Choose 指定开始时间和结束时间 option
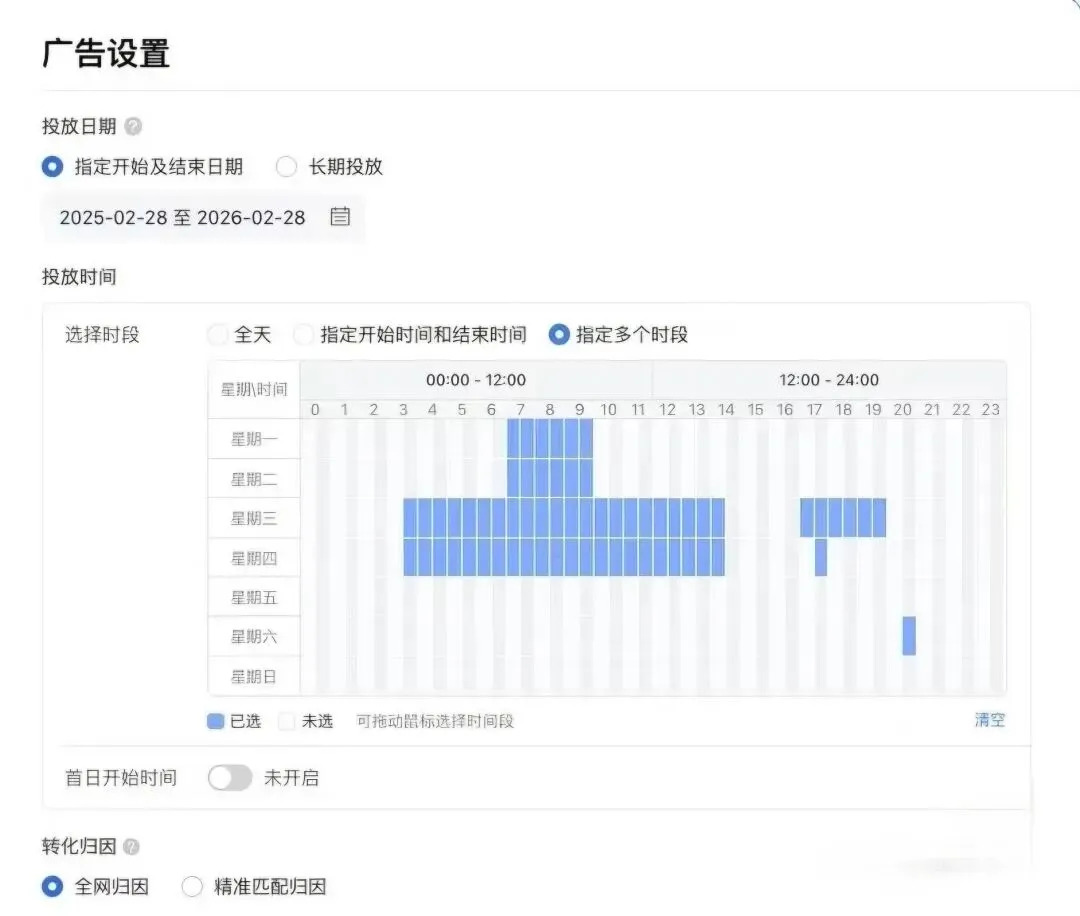The height and width of the screenshot is (916, 1080). pos(303,335)
